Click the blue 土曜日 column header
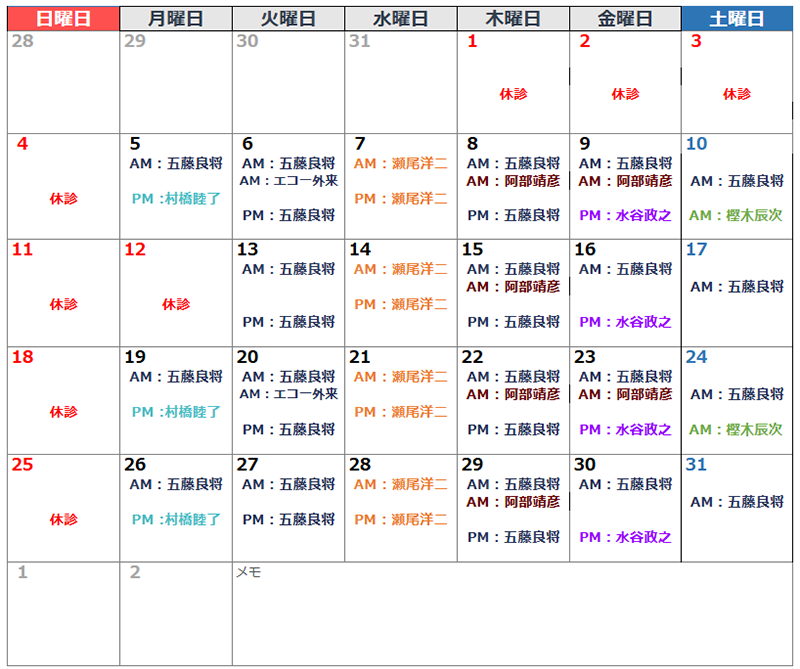The image size is (800, 669). coord(737,18)
